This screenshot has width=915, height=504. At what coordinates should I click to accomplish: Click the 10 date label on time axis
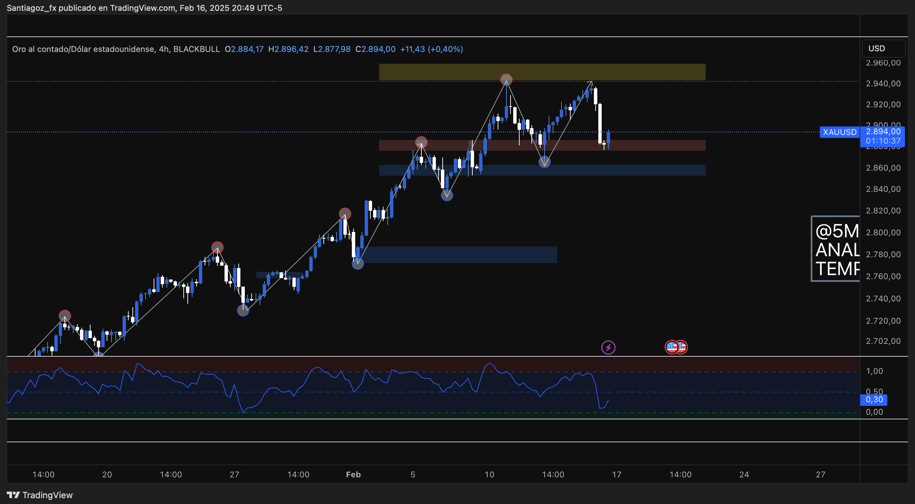[489, 474]
